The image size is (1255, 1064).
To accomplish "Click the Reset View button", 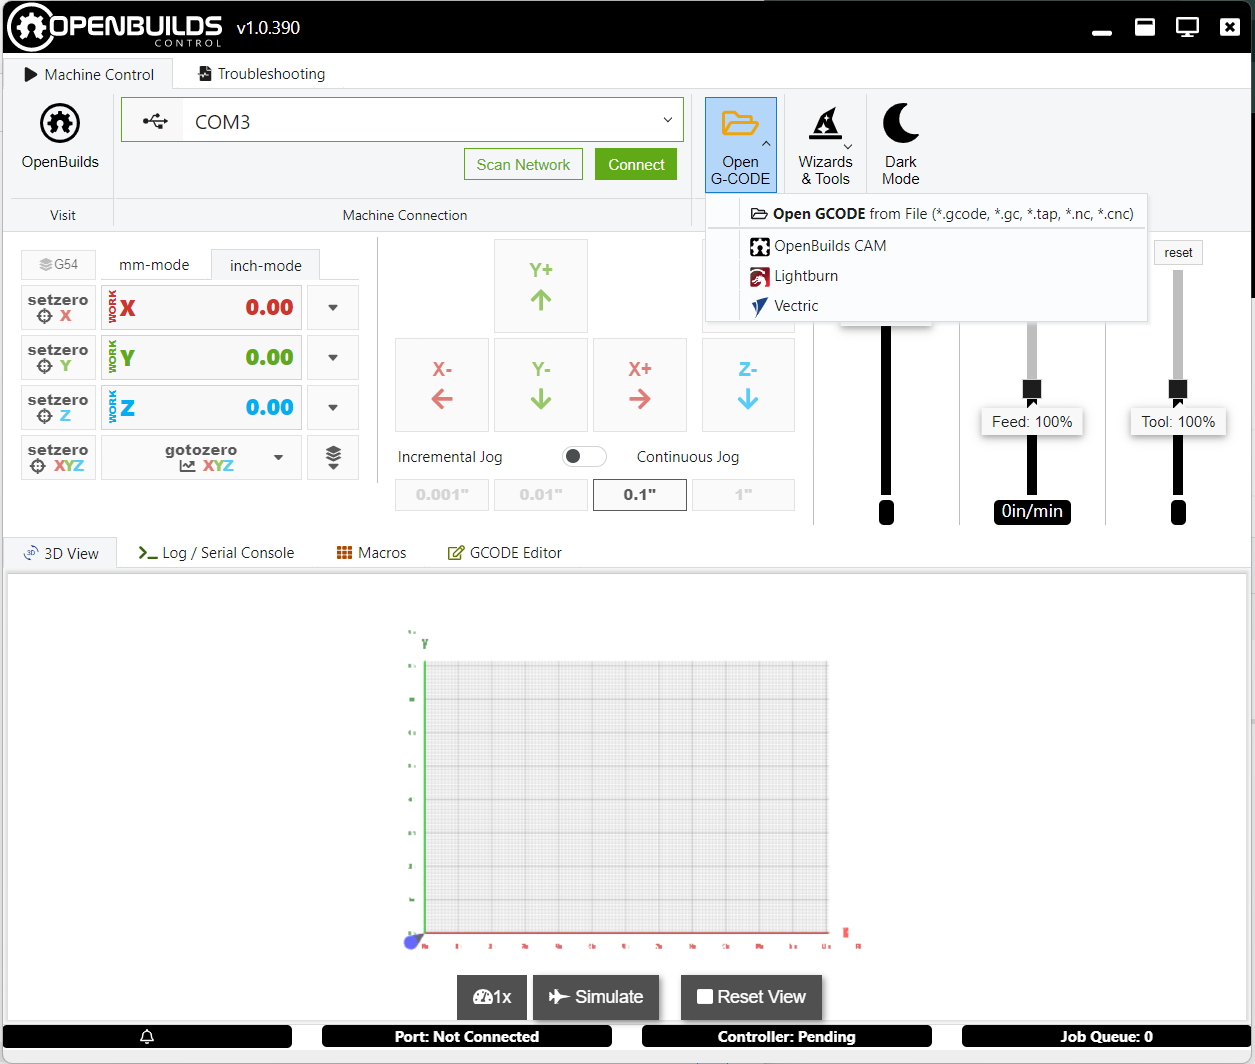I will [751, 997].
